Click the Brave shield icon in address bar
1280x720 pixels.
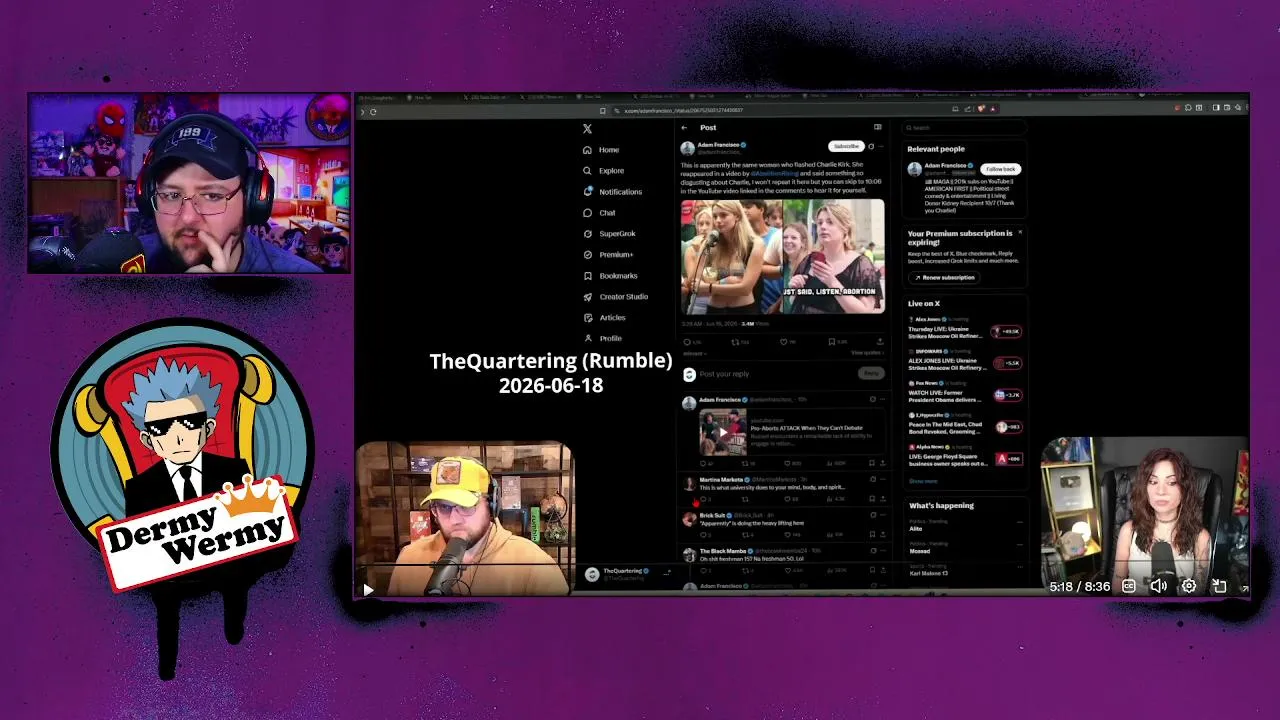(x=981, y=109)
